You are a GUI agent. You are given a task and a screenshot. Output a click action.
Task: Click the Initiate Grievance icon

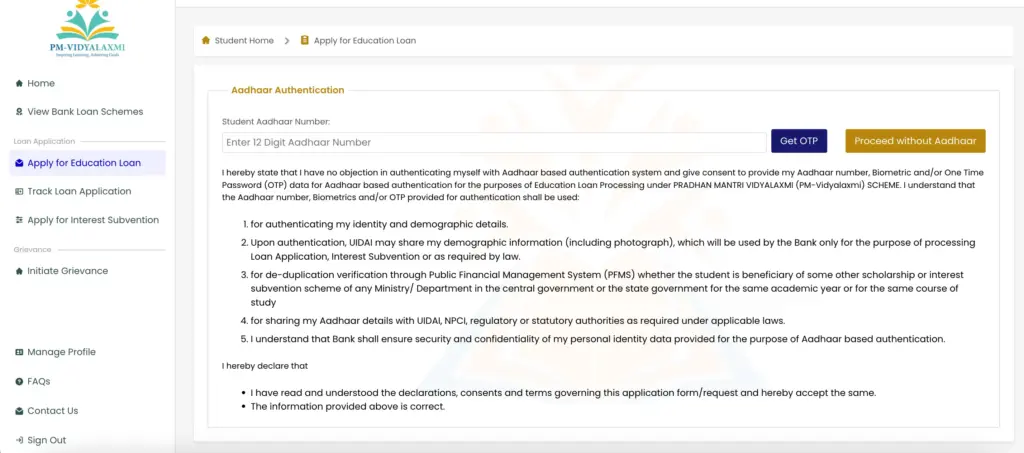[19, 271]
